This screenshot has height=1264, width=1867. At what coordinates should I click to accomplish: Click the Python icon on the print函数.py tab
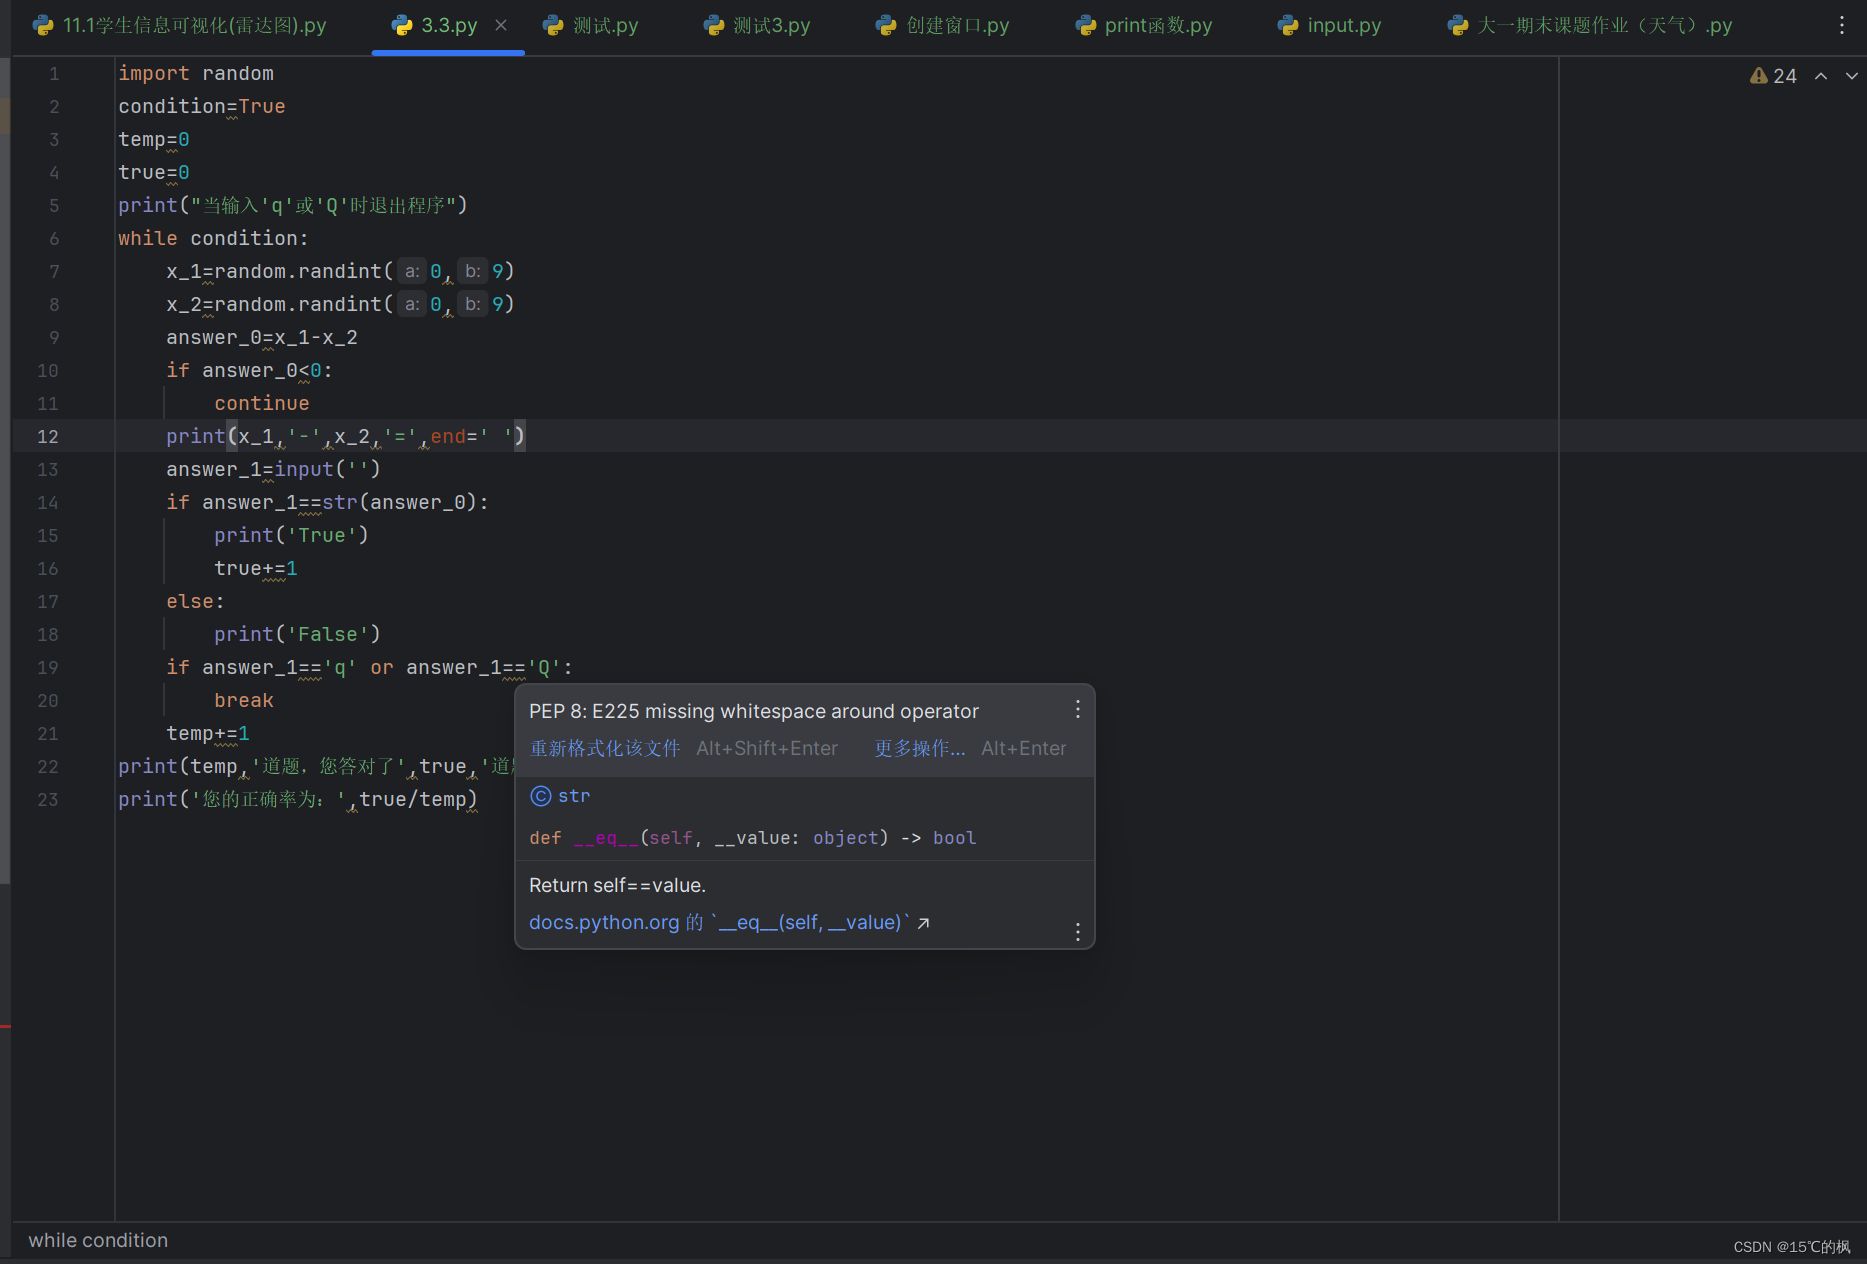coord(1086,25)
